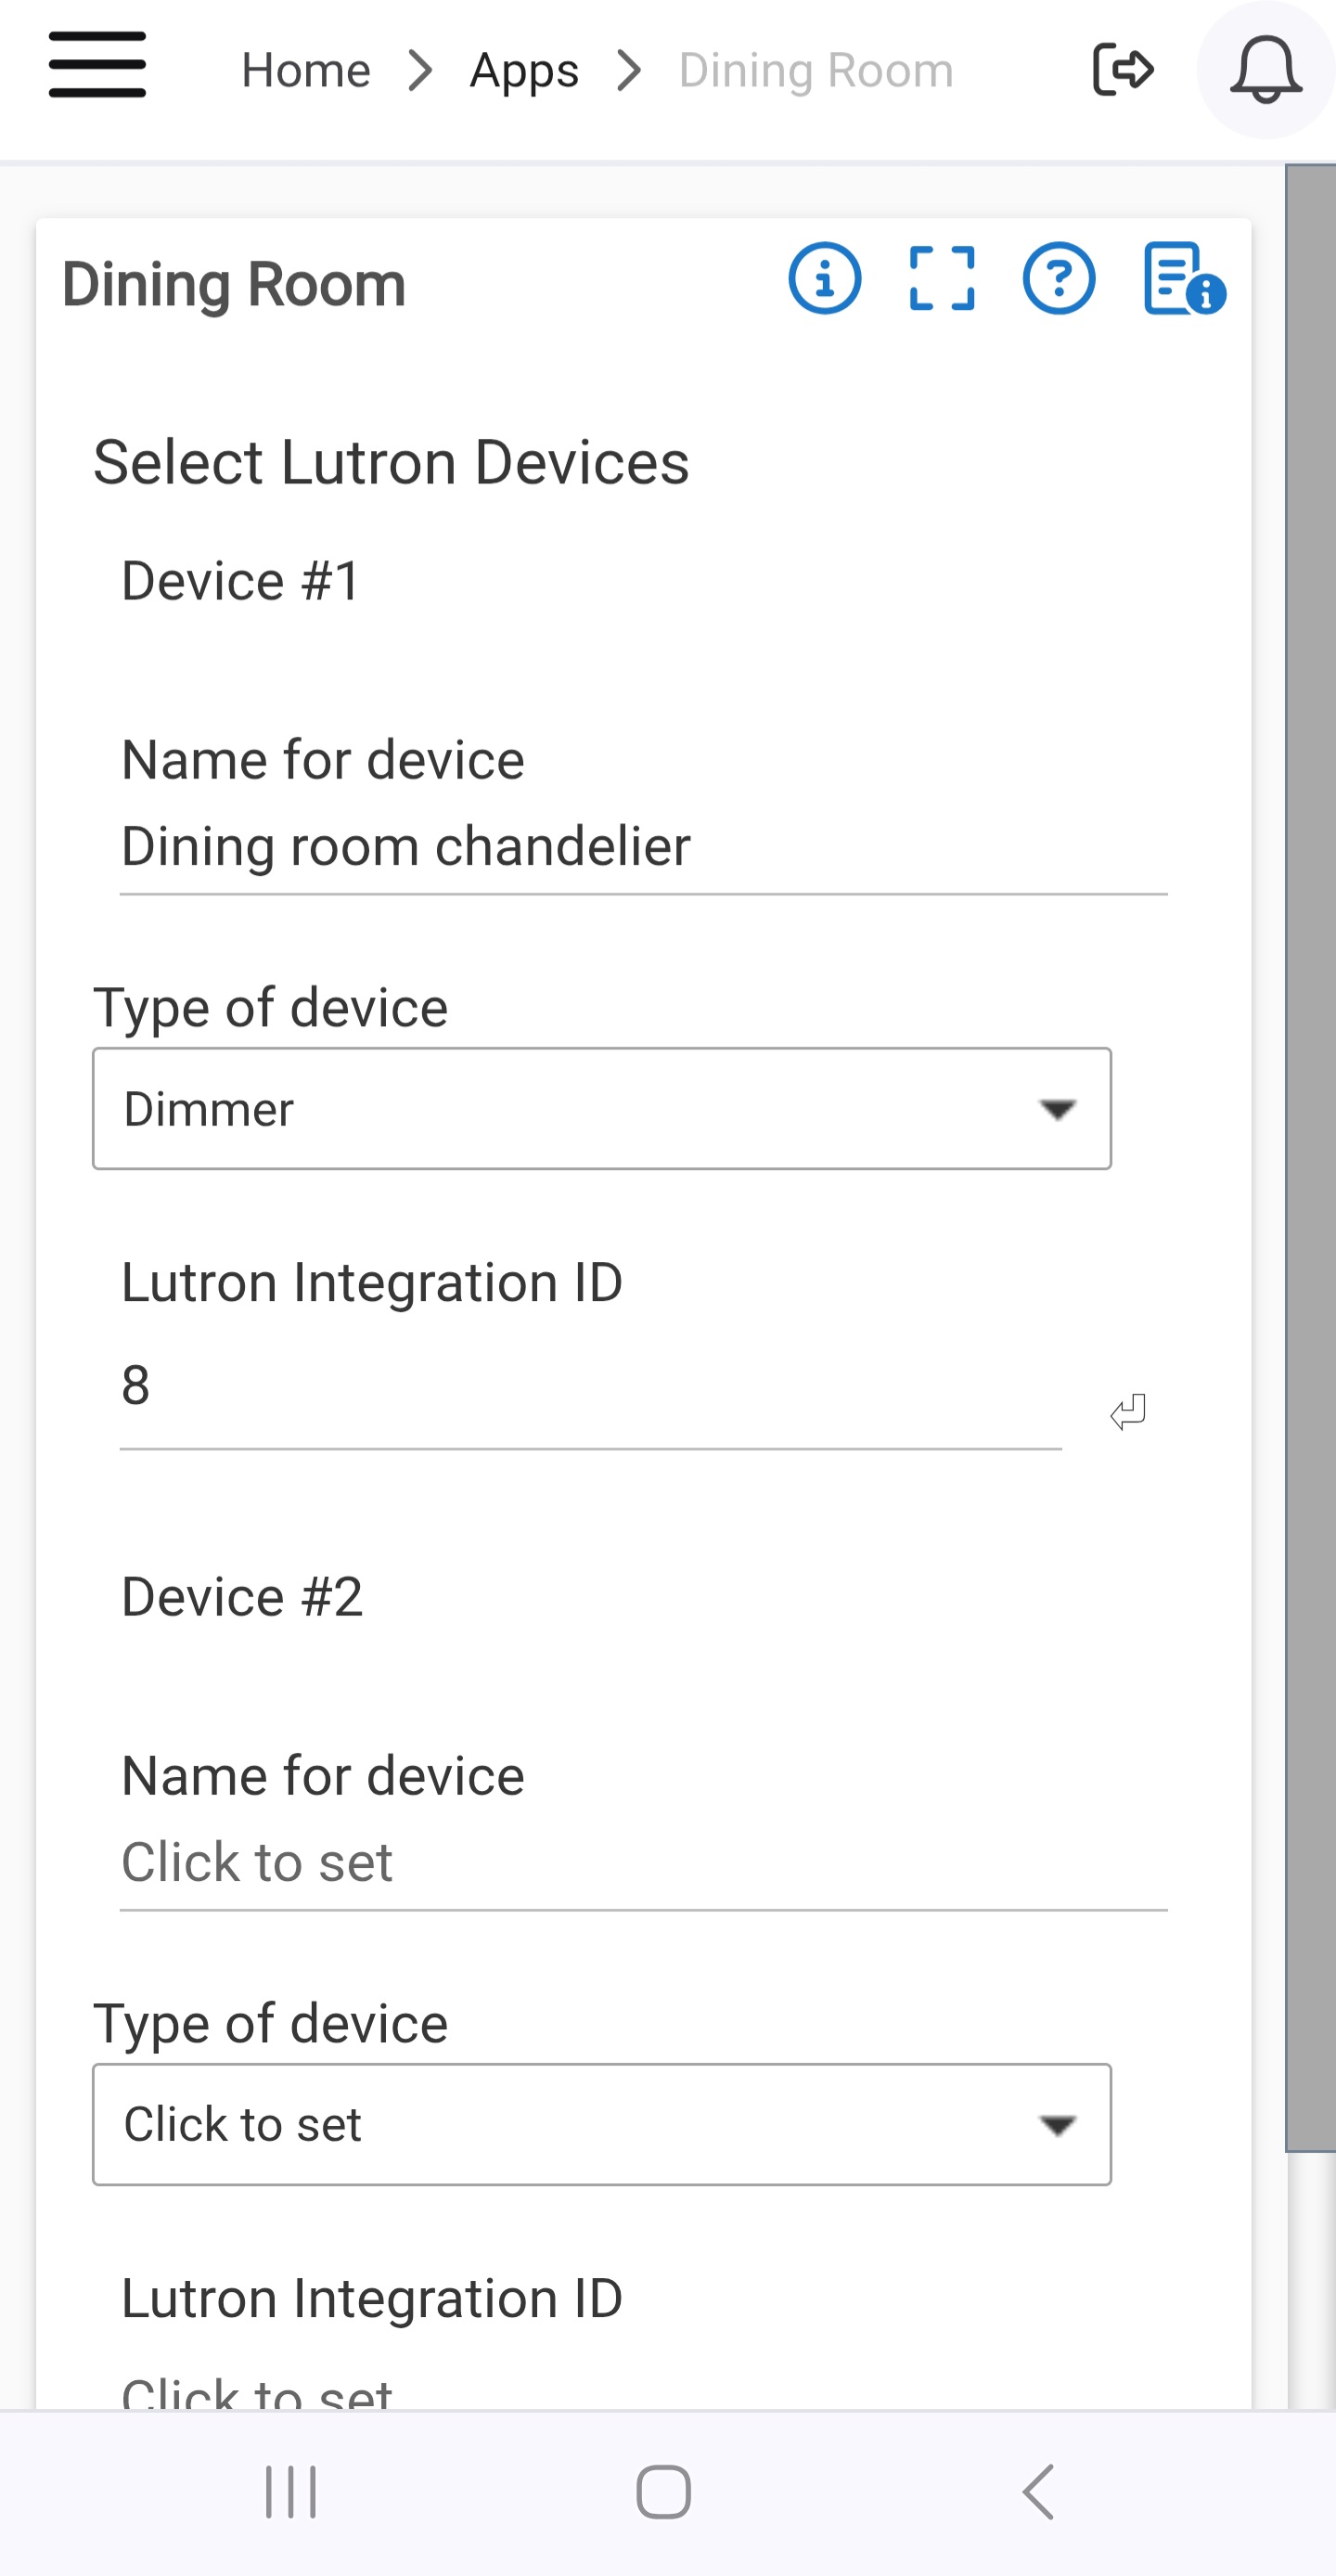Click the logout arrow icon
Viewport: 1336px width, 2576px height.
pos(1123,70)
